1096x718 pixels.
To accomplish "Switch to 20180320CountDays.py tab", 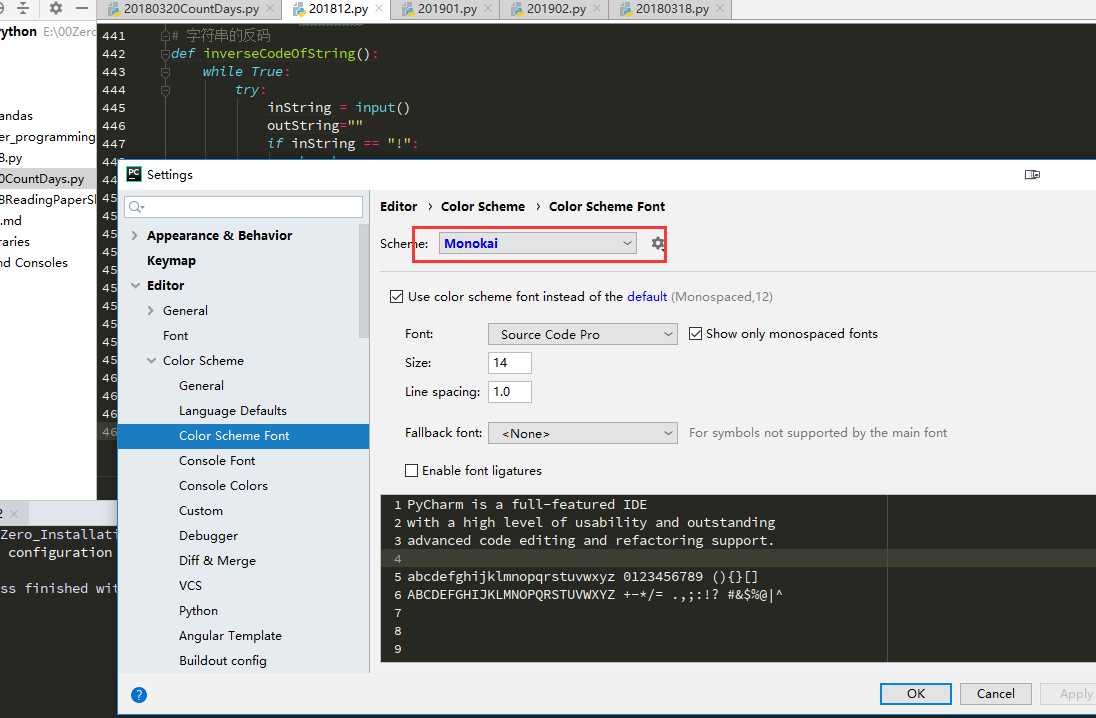I will [191, 9].
